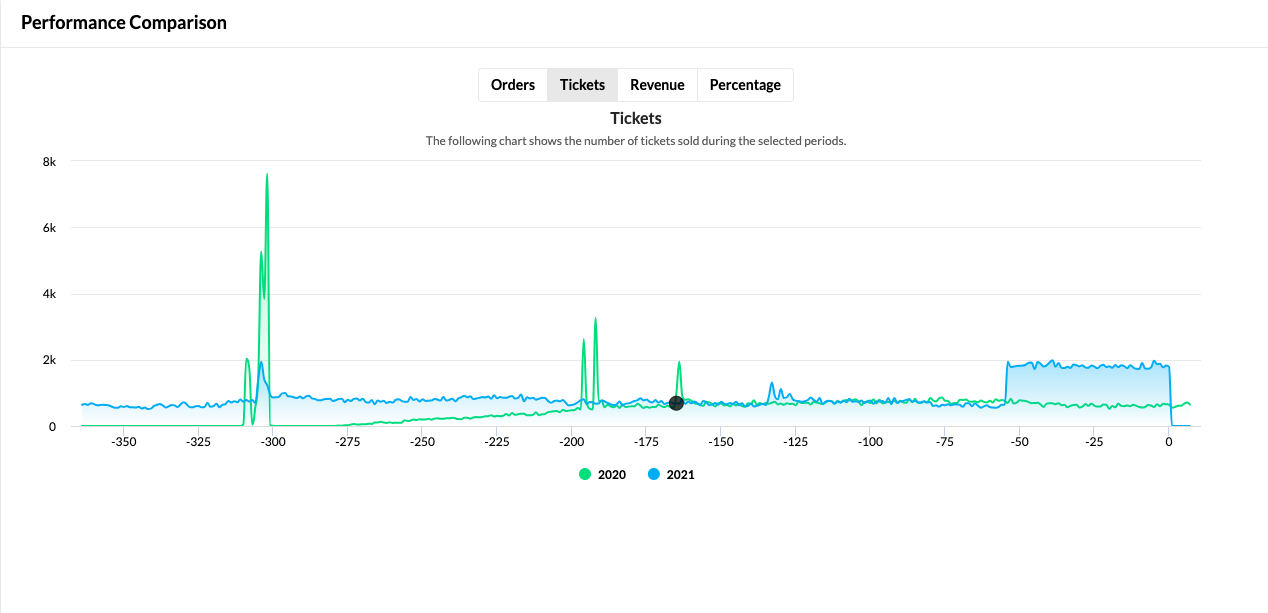Click the blue 2021 legend circle
Image resolution: width=1268 pixels, height=613 pixels.
[654, 475]
